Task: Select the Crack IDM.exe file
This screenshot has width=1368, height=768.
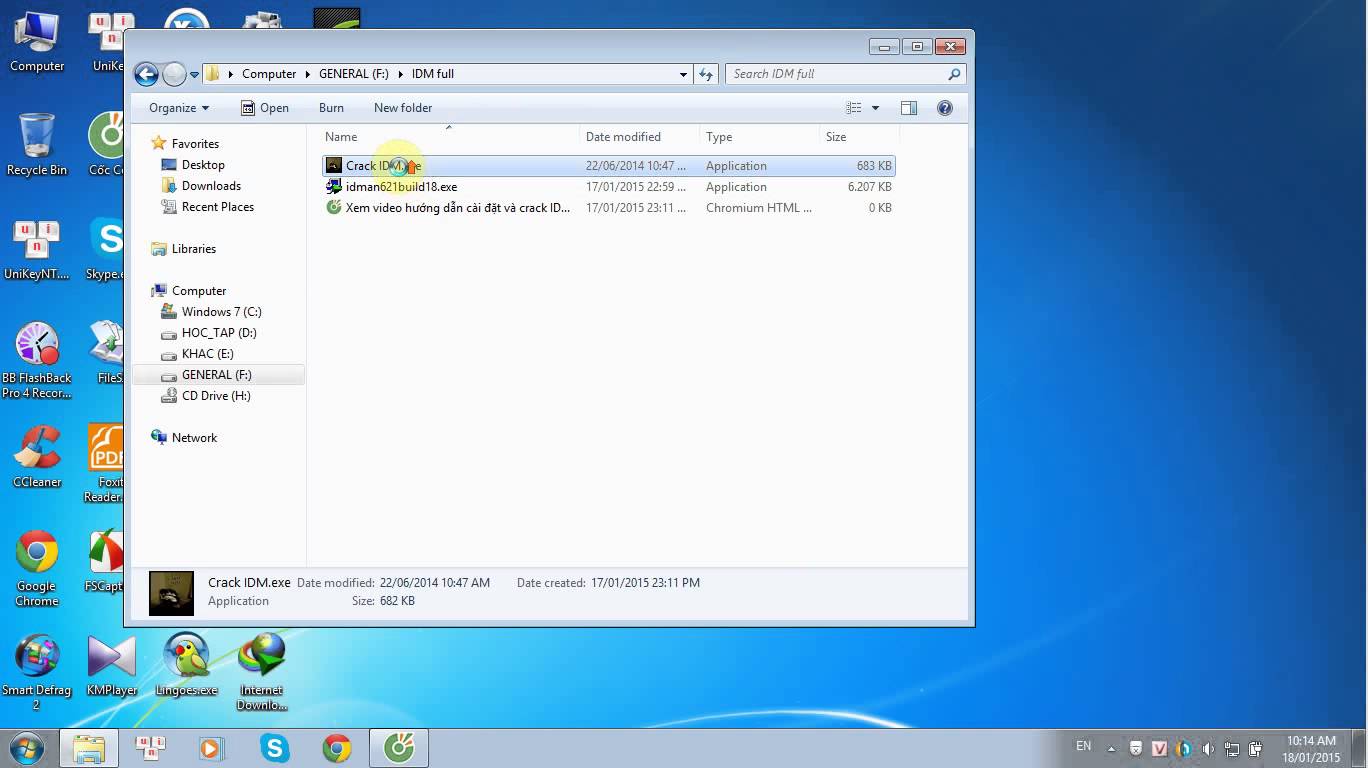Action: click(608, 166)
